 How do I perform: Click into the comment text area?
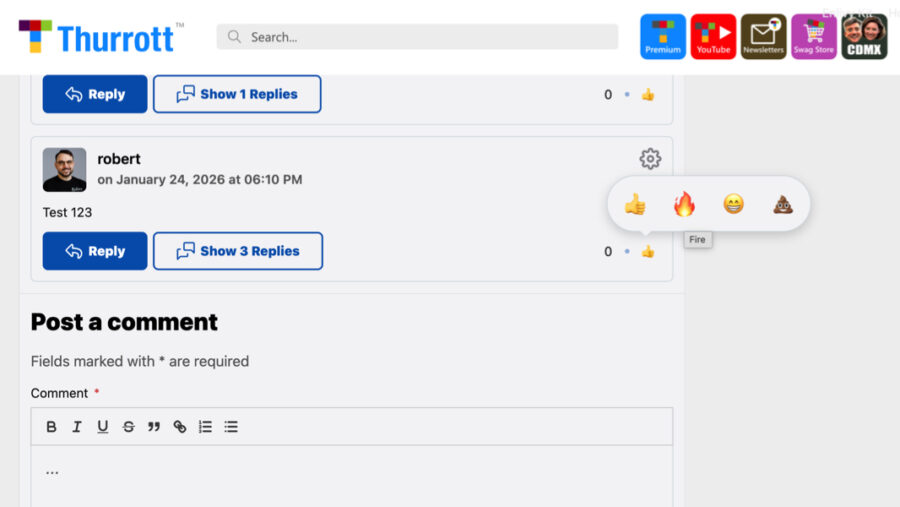tap(352, 476)
